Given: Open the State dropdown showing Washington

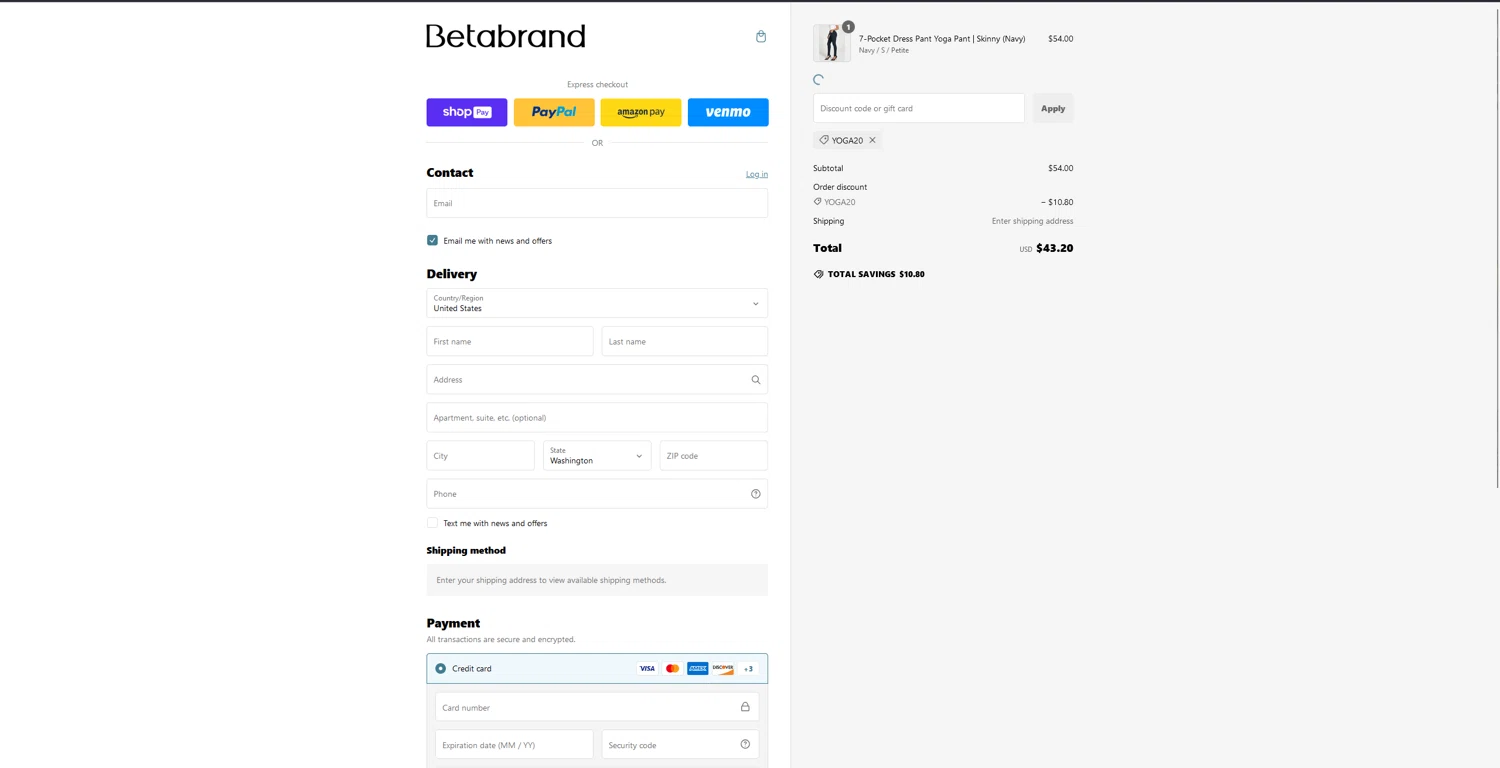Looking at the screenshot, I should [x=597, y=456].
